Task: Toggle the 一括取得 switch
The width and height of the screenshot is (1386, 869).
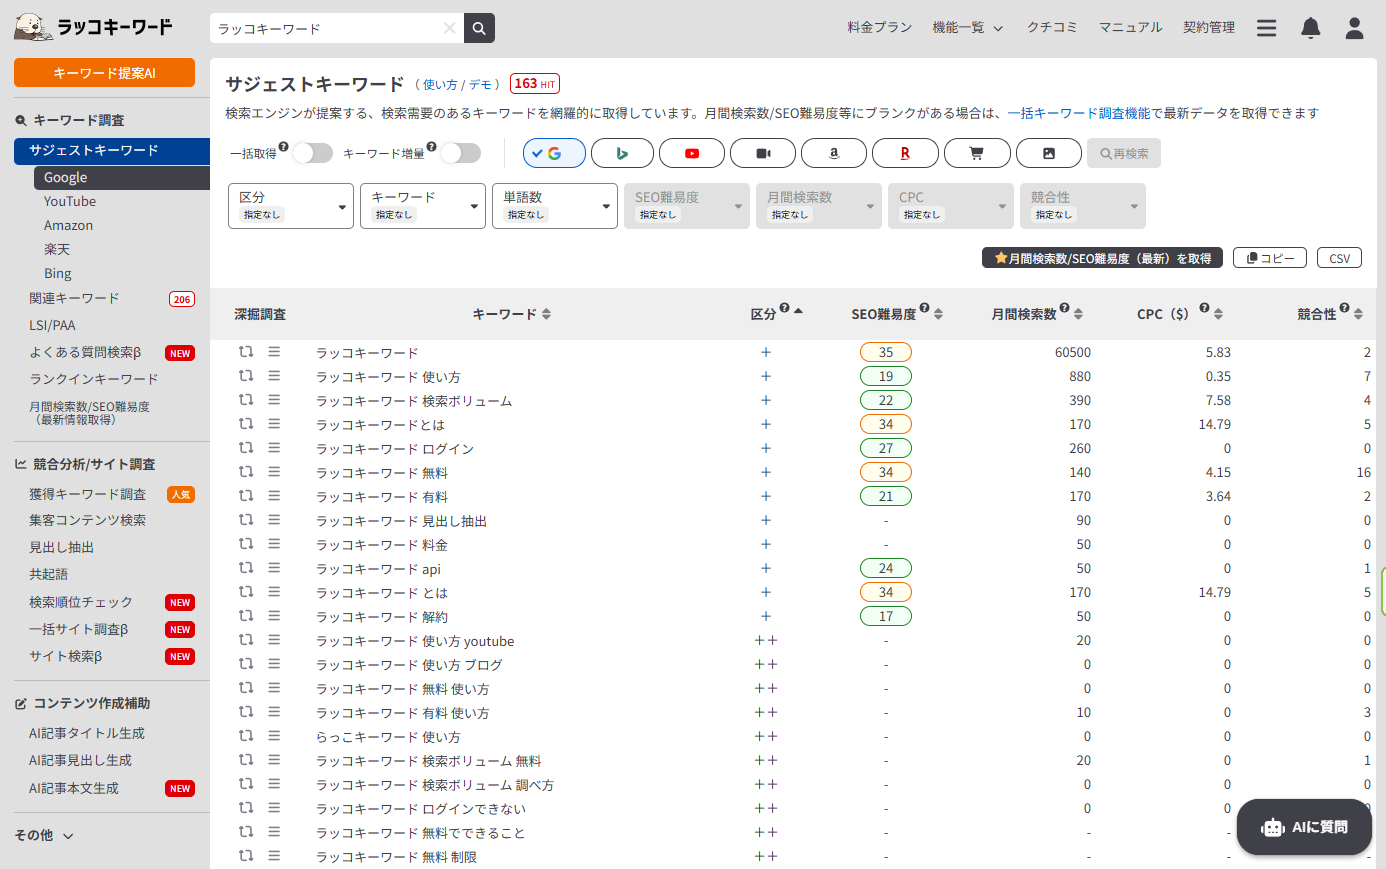Action: pos(312,153)
